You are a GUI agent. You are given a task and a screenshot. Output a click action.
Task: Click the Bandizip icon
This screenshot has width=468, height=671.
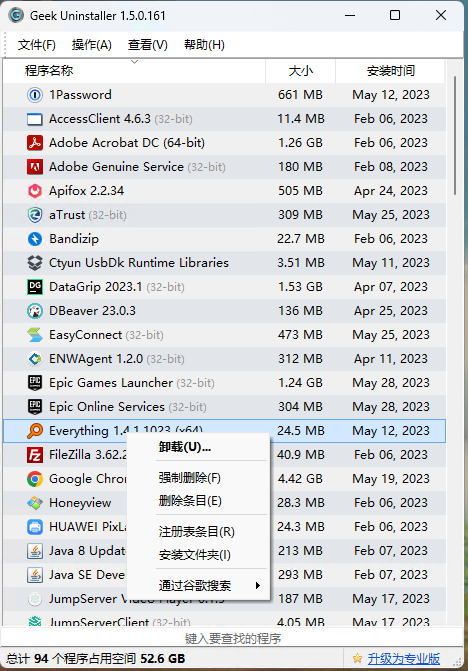coord(35,238)
